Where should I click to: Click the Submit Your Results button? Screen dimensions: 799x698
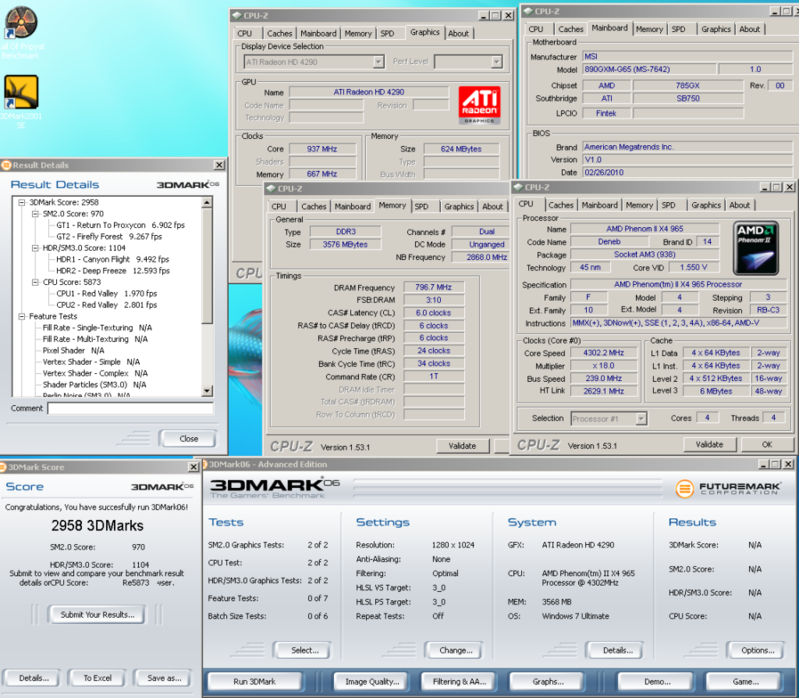coord(99,615)
